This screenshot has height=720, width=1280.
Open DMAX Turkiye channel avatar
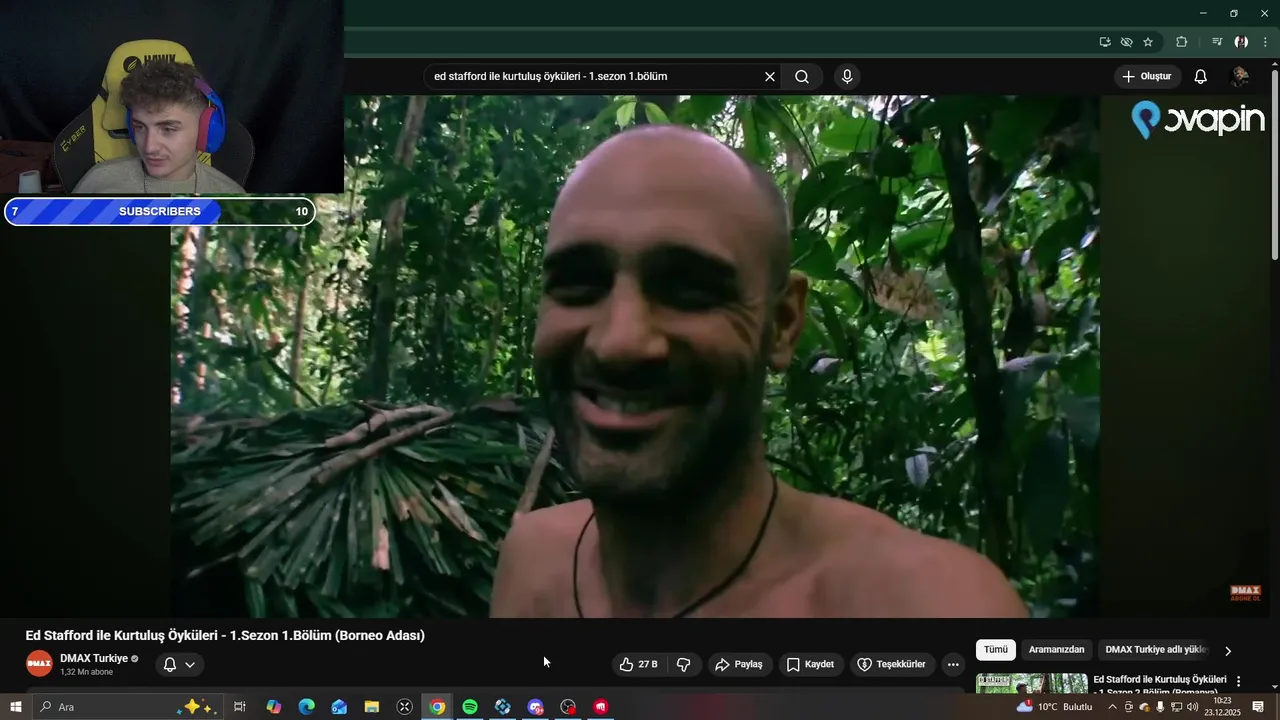39,664
